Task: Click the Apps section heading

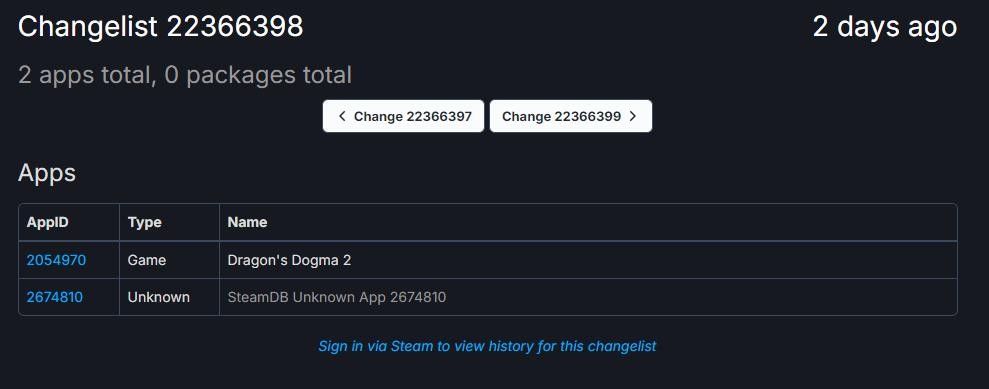Action: pos(47,173)
